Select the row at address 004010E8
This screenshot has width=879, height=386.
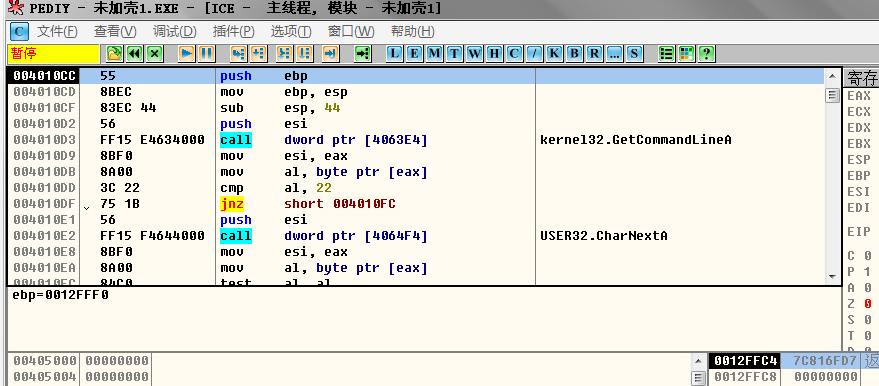(x=416, y=252)
